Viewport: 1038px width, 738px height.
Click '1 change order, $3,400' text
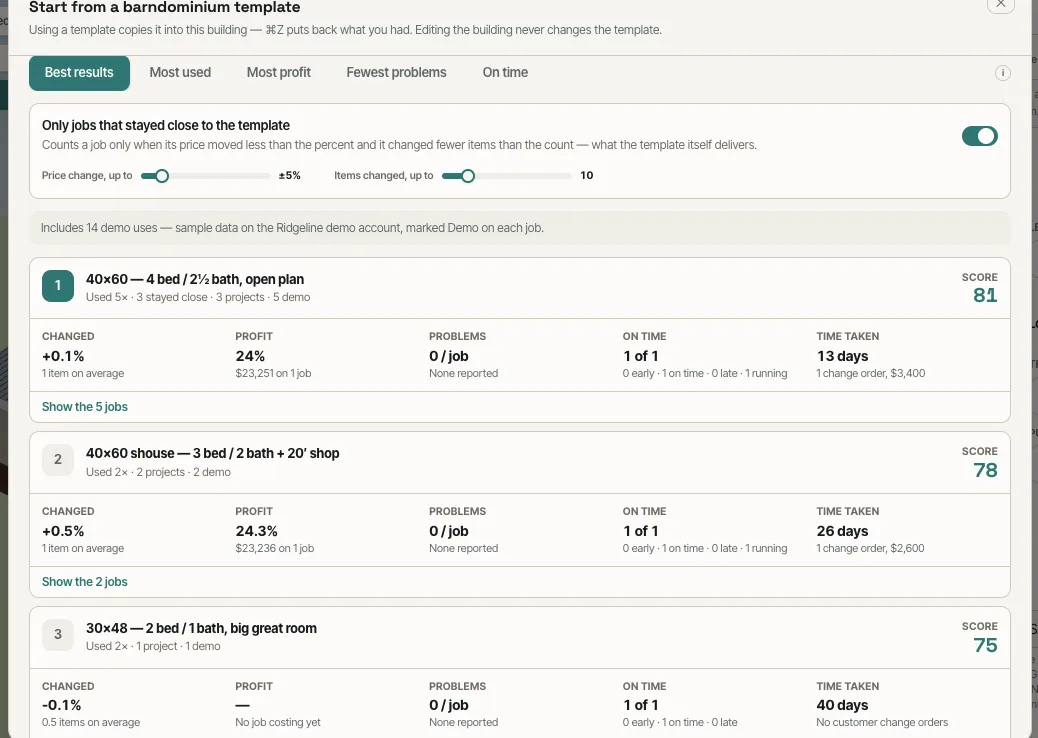tap(871, 373)
